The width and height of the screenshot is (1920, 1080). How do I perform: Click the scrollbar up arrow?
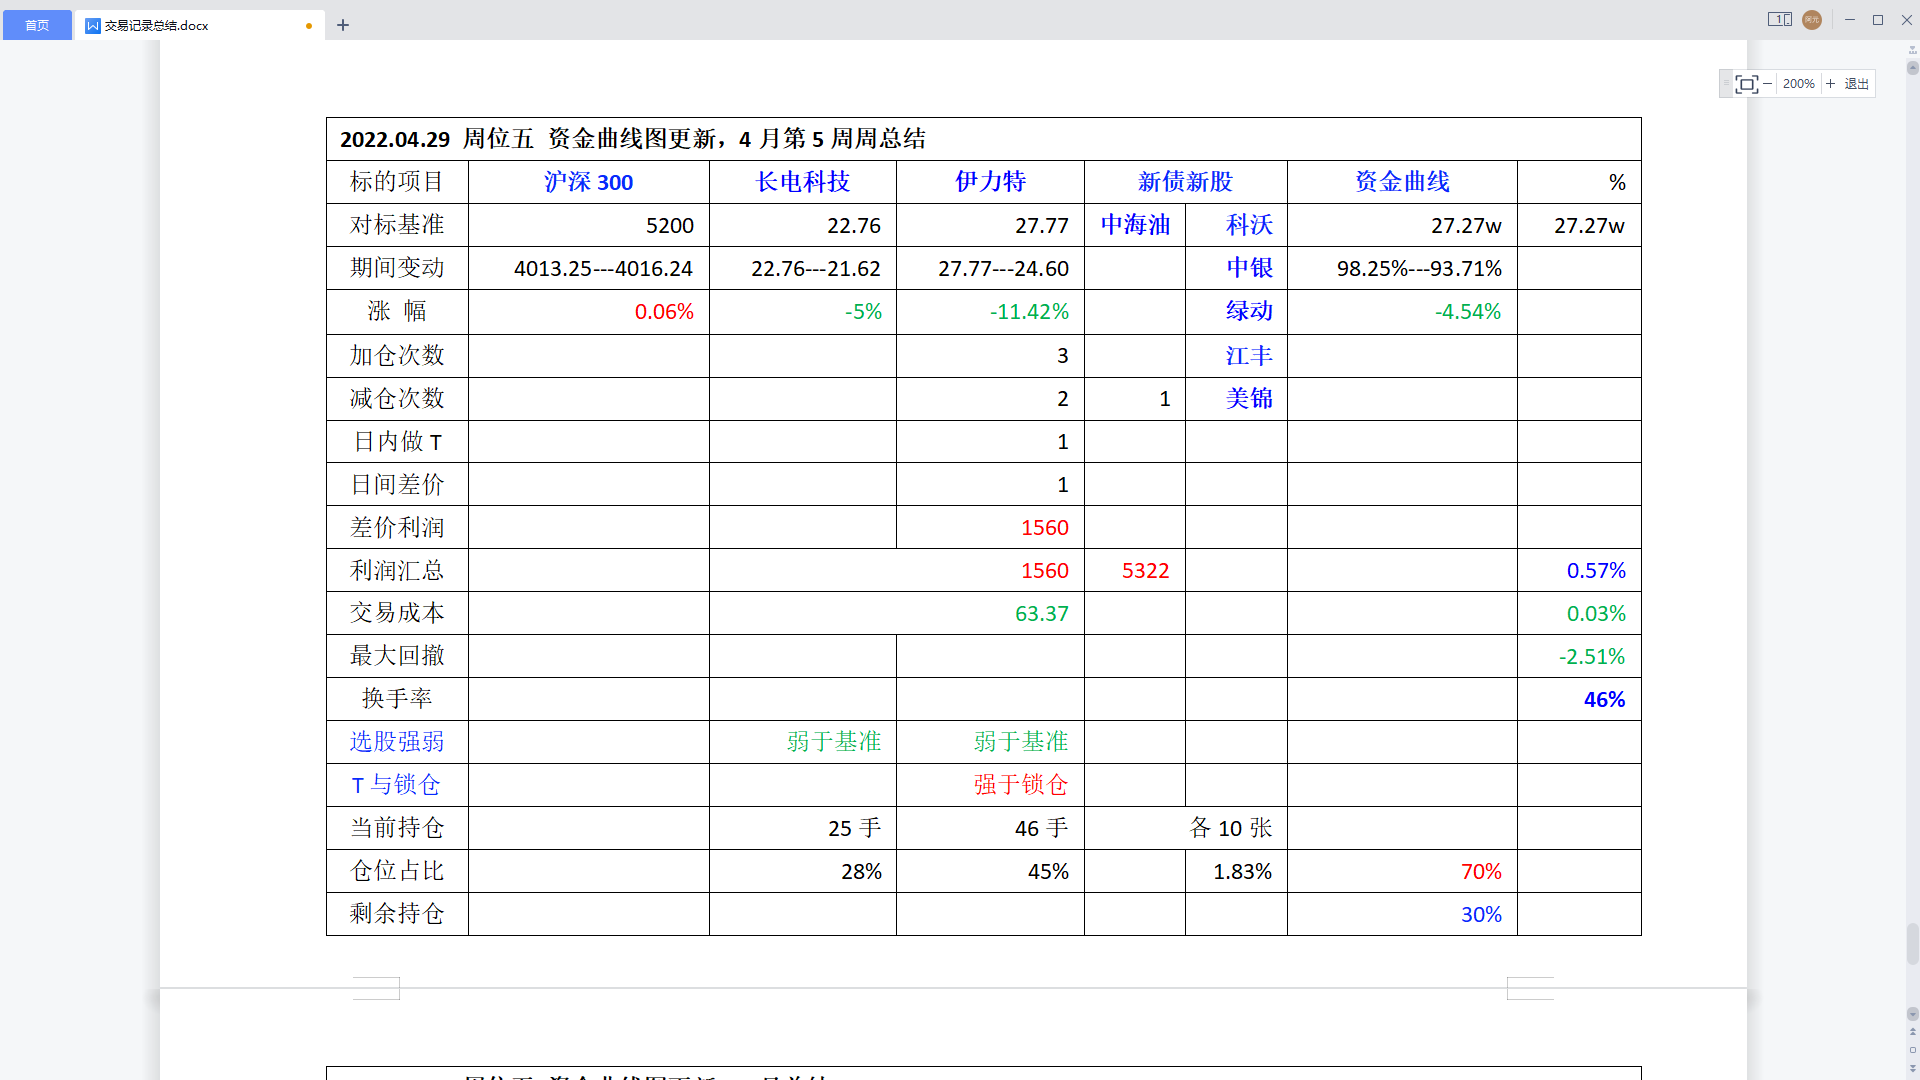pyautogui.click(x=1912, y=69)
